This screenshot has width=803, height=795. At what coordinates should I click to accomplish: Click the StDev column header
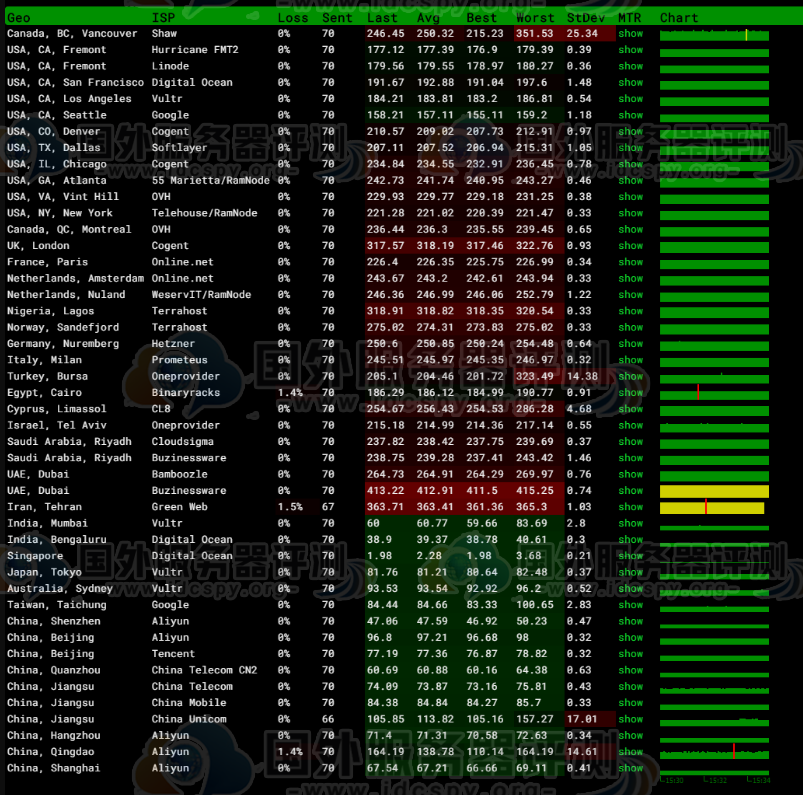pyautogui.click(x=586, y=18)
